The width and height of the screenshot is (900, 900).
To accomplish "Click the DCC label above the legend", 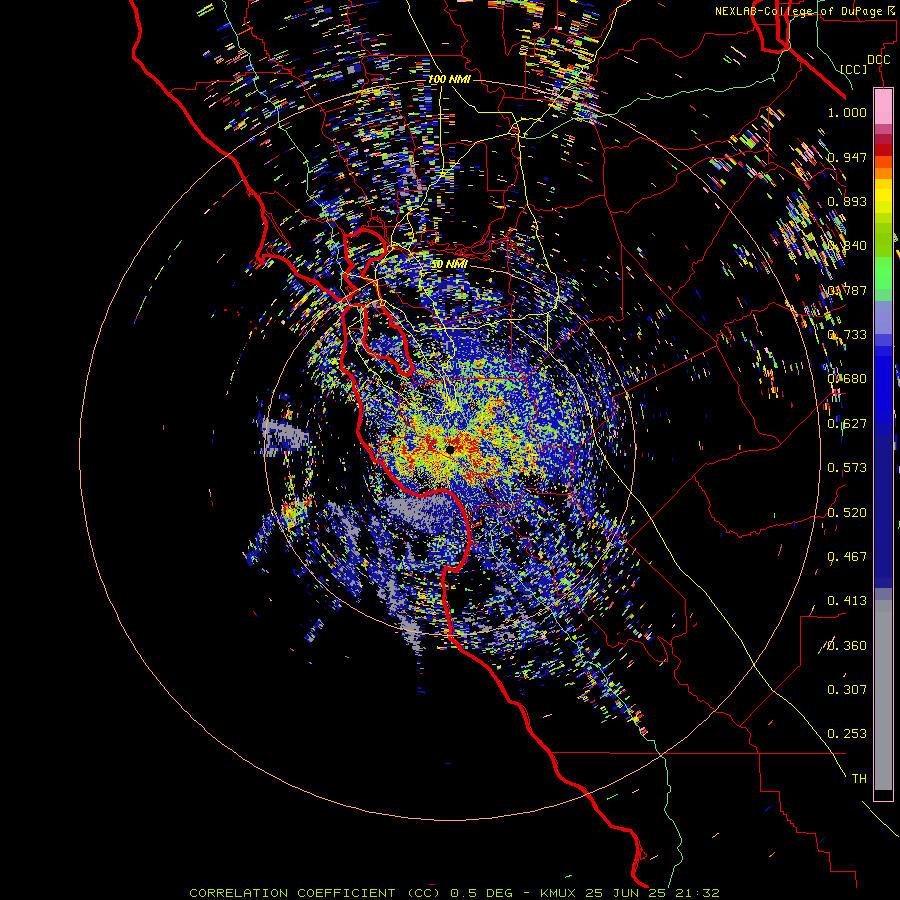I will click(878, 60).
